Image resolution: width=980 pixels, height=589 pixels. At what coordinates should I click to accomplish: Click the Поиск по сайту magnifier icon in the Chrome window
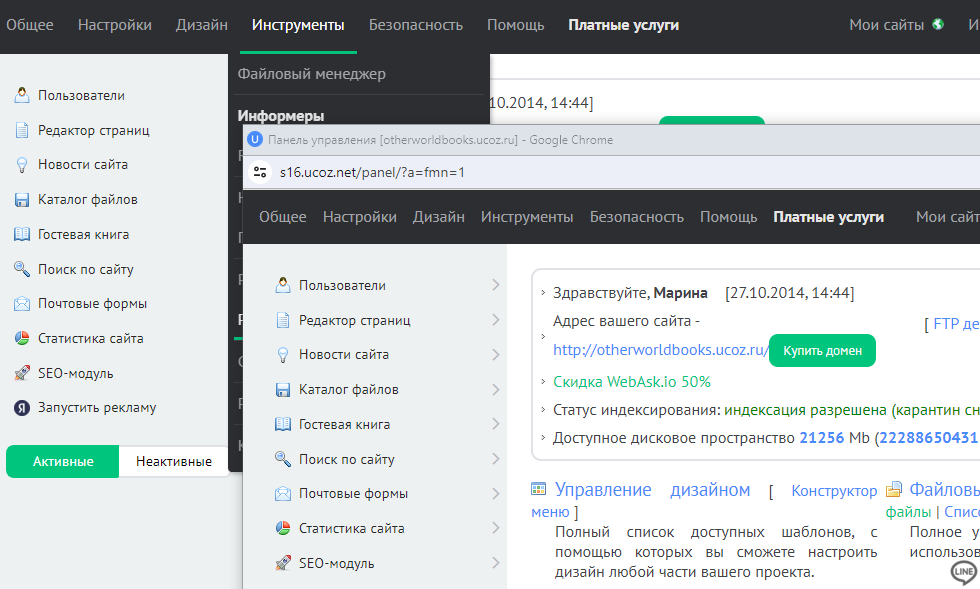pos(283,459)
